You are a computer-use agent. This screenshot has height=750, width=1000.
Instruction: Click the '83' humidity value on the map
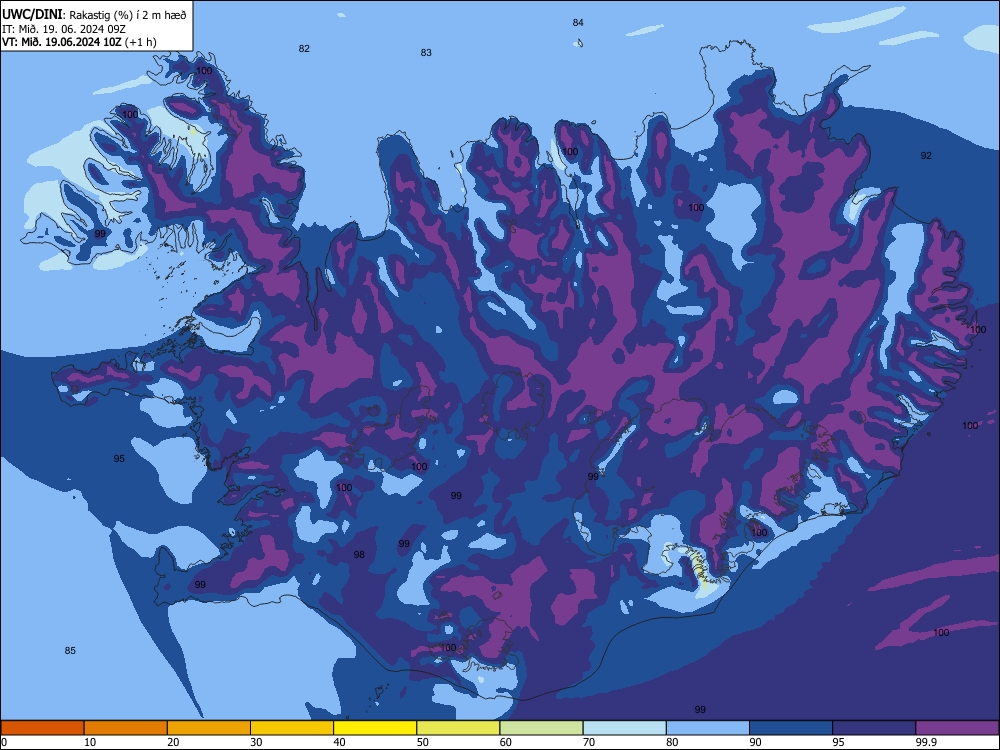426,53
